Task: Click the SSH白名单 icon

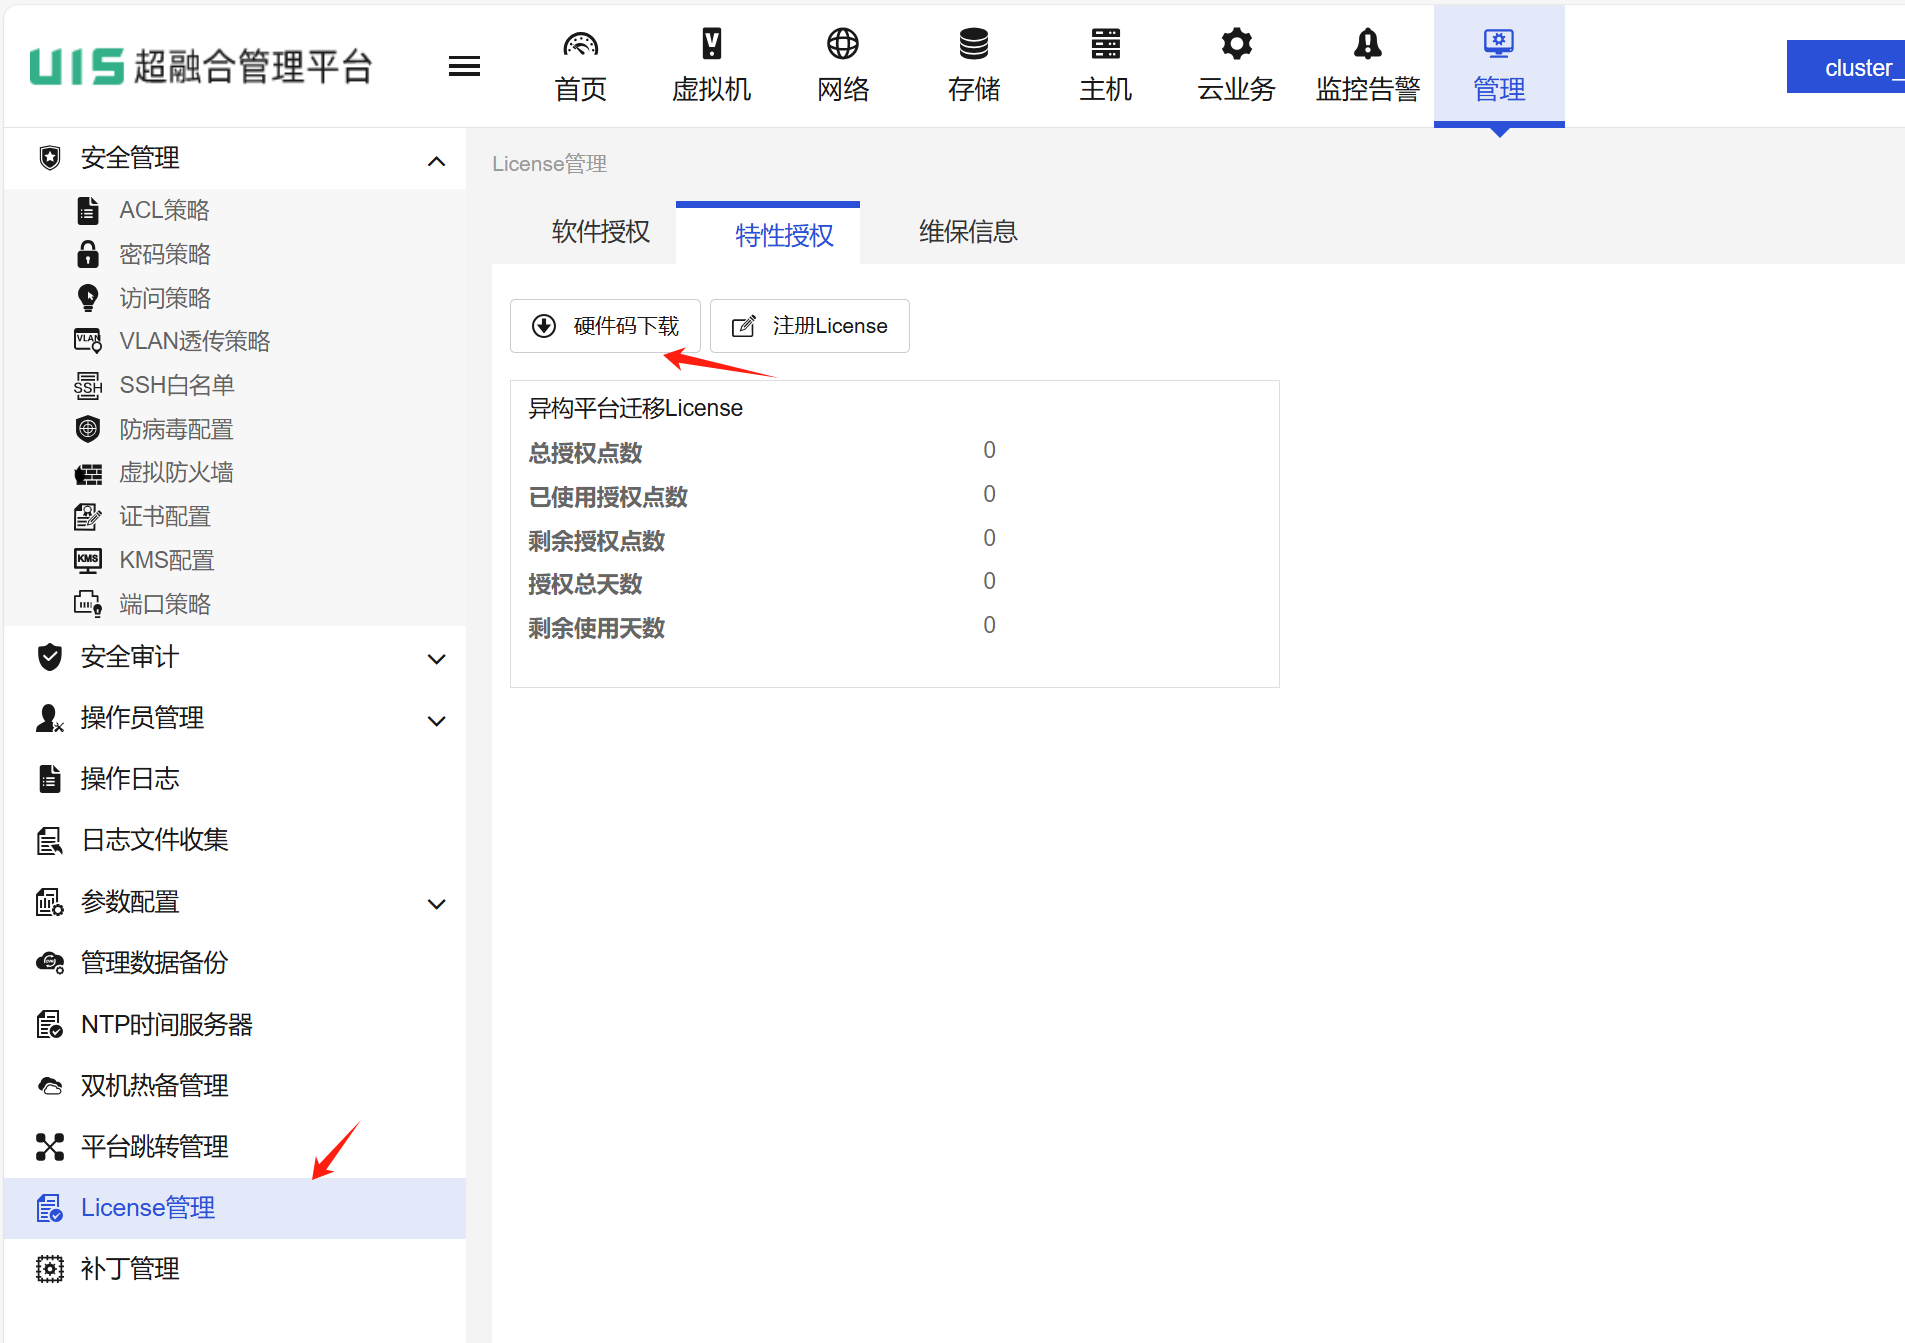Action: [88, 385]
